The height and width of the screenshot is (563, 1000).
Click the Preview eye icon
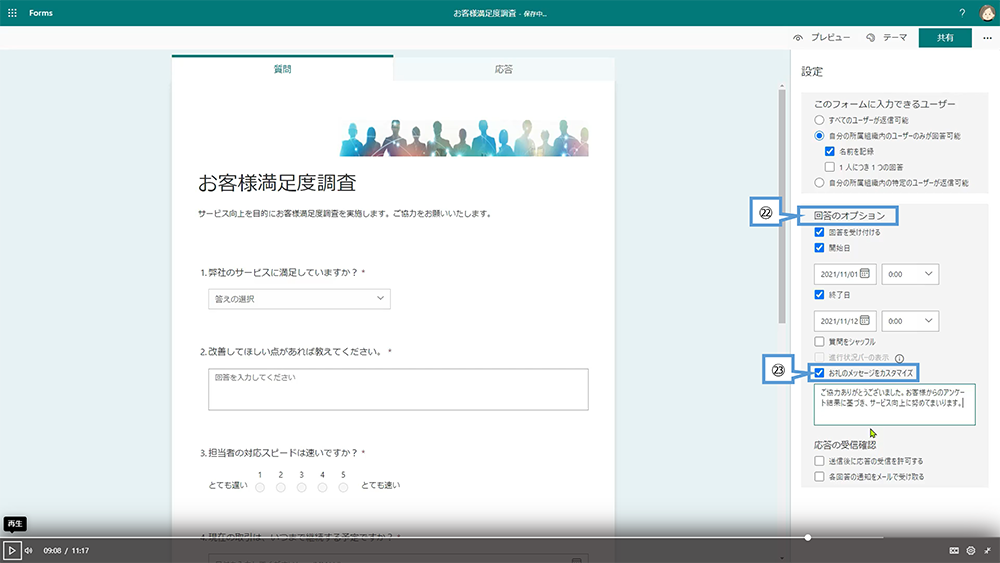[x=798, y=38]
